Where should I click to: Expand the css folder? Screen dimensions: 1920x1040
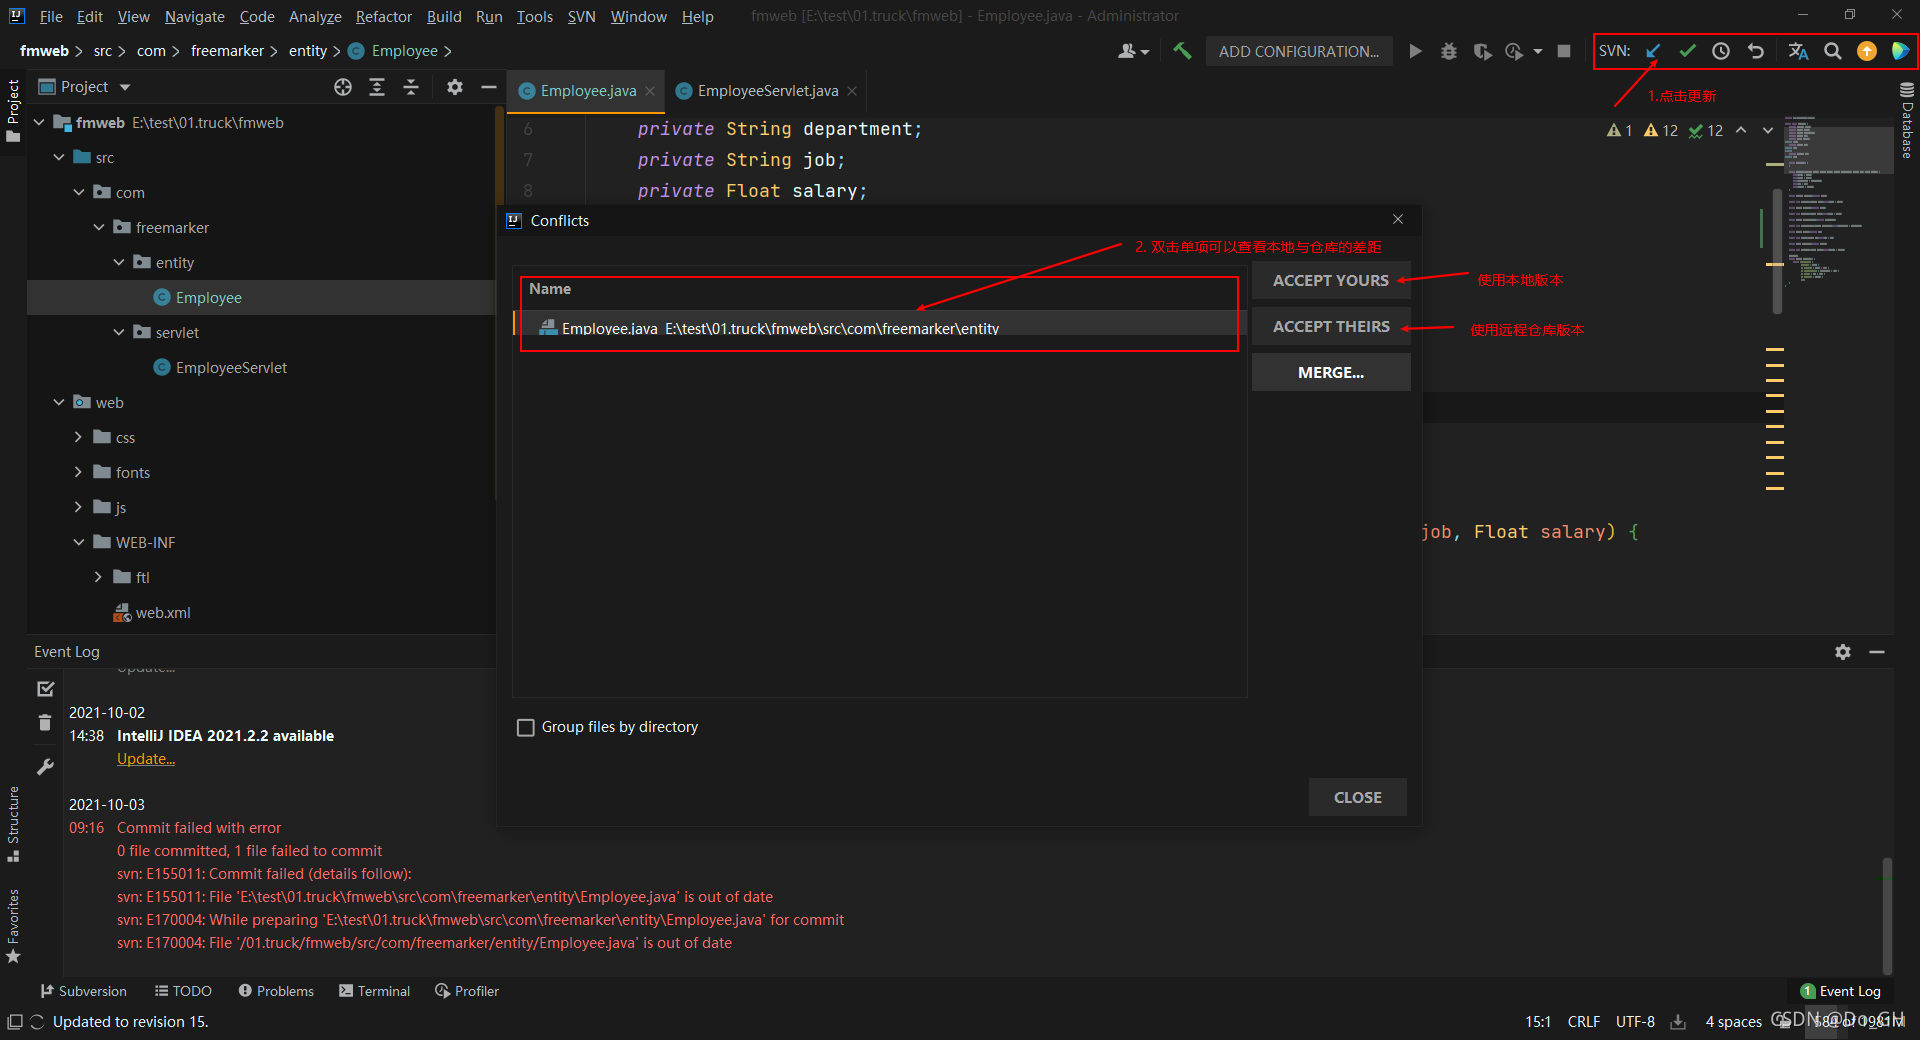click(x=79, y=437)
